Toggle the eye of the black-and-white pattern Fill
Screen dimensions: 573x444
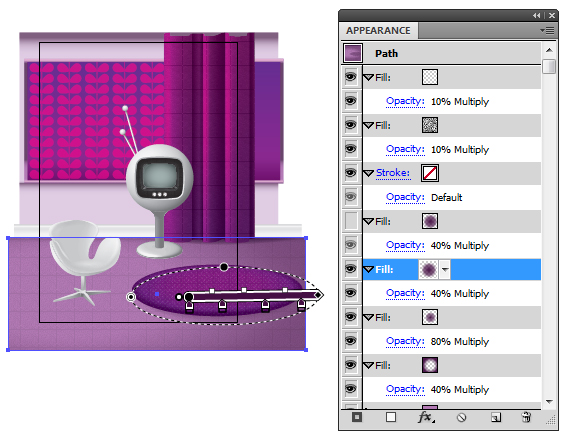351,125
